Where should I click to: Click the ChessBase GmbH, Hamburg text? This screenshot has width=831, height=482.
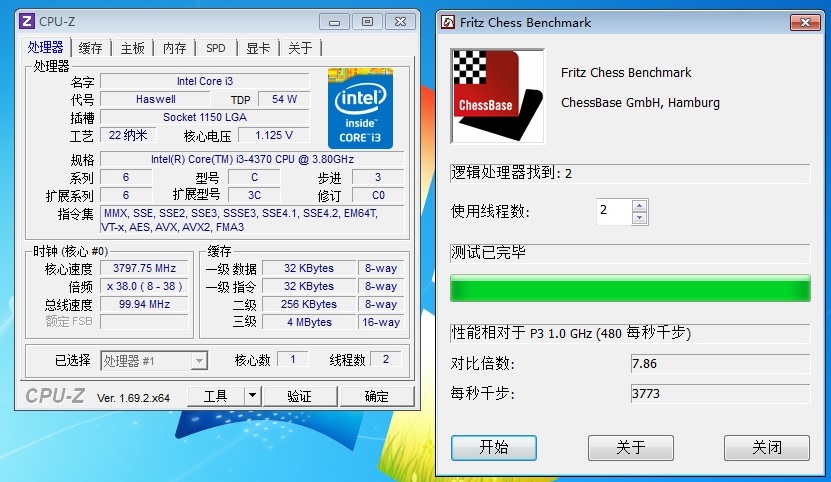640,102
